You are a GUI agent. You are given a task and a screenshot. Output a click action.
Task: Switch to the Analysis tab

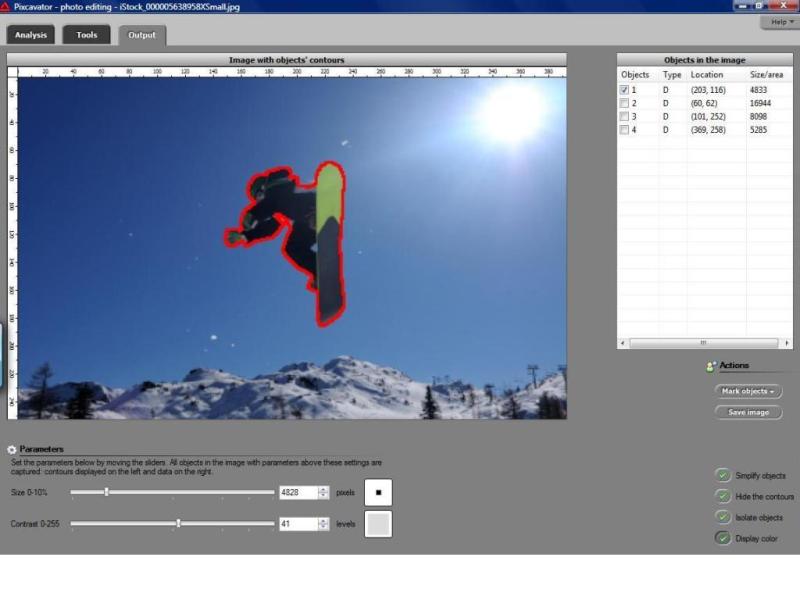tap(31, 35)
